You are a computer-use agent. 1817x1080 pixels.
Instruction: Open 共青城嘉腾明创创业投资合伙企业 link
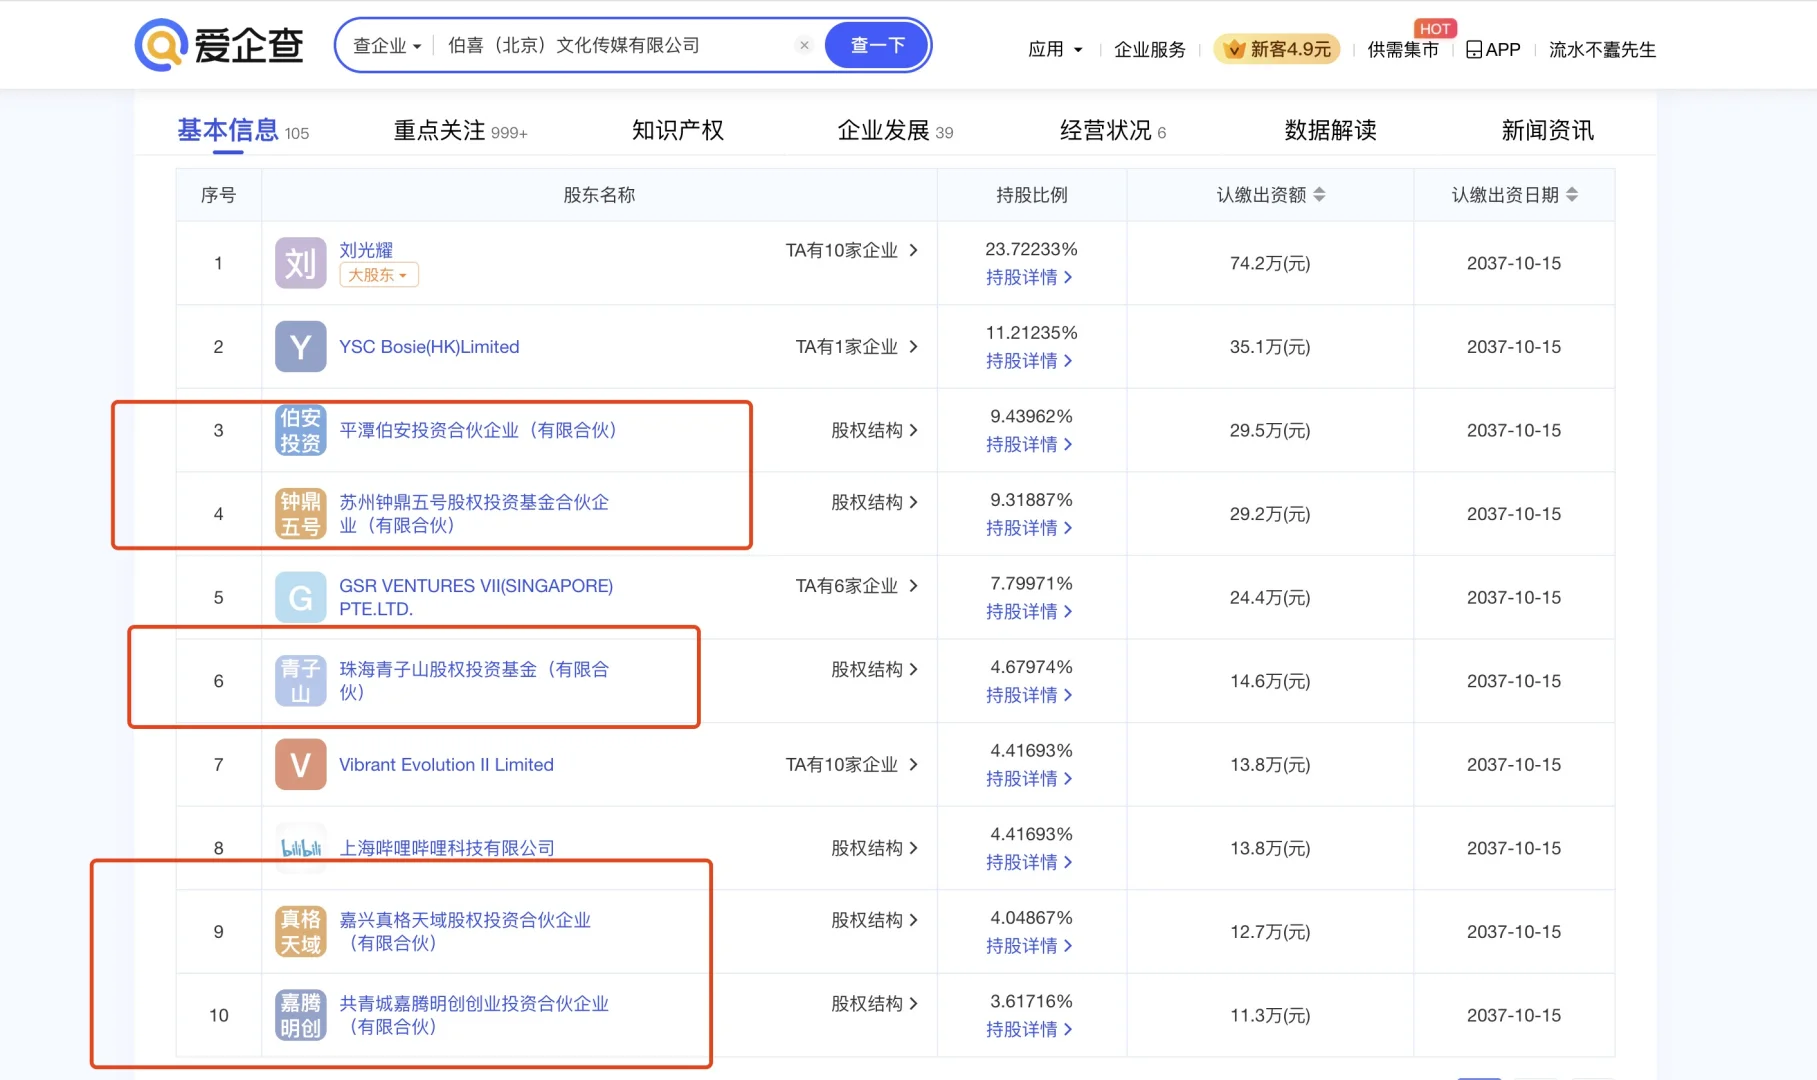point(474,1015)
